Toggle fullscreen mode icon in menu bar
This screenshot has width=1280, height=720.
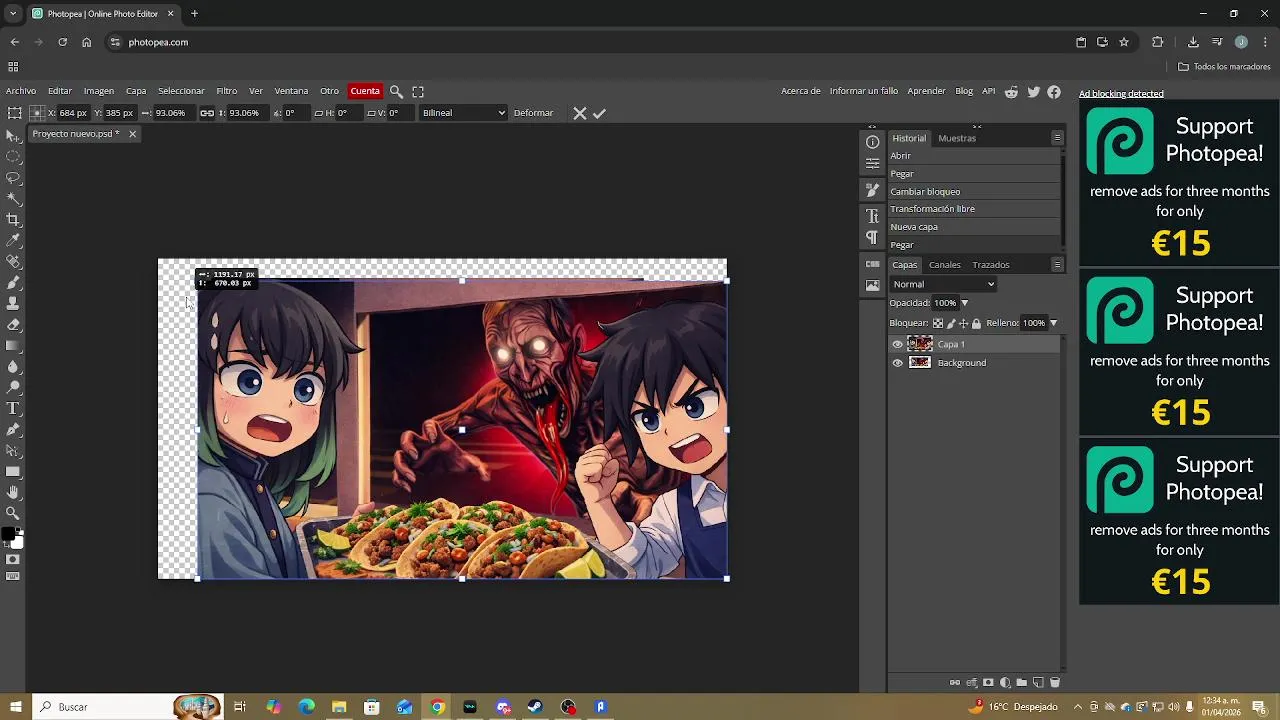click(418, 91)
